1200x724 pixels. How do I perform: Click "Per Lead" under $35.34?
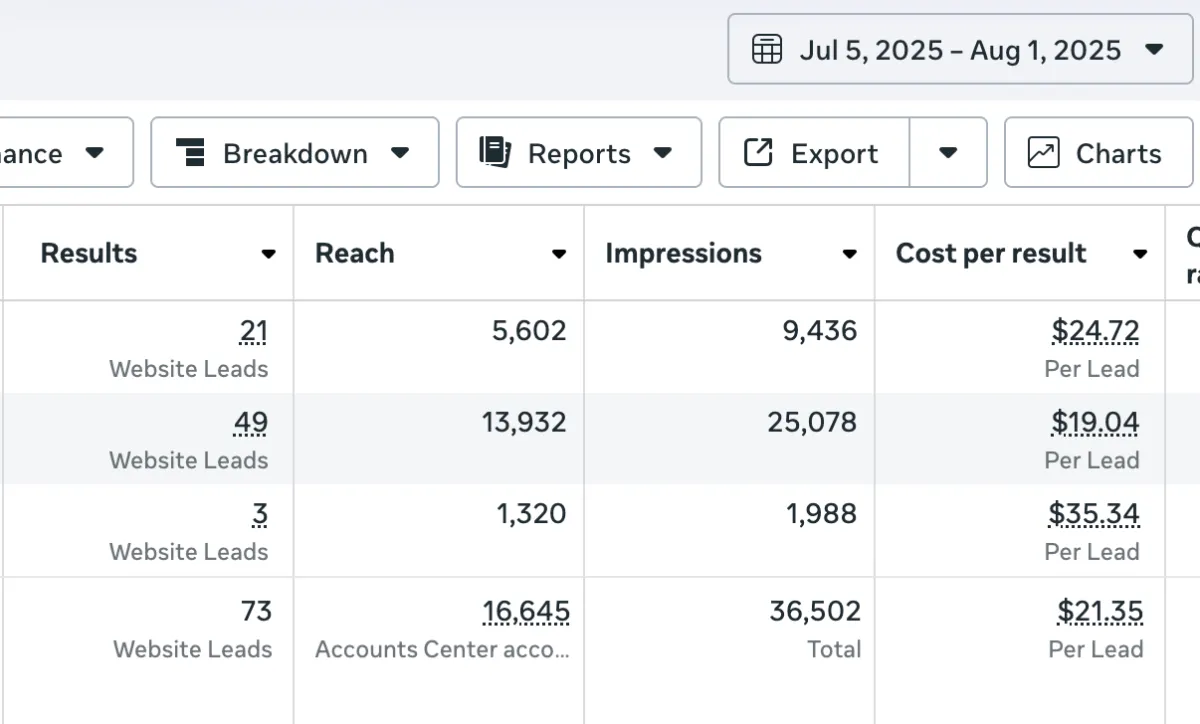click(x=1092, y=552)
